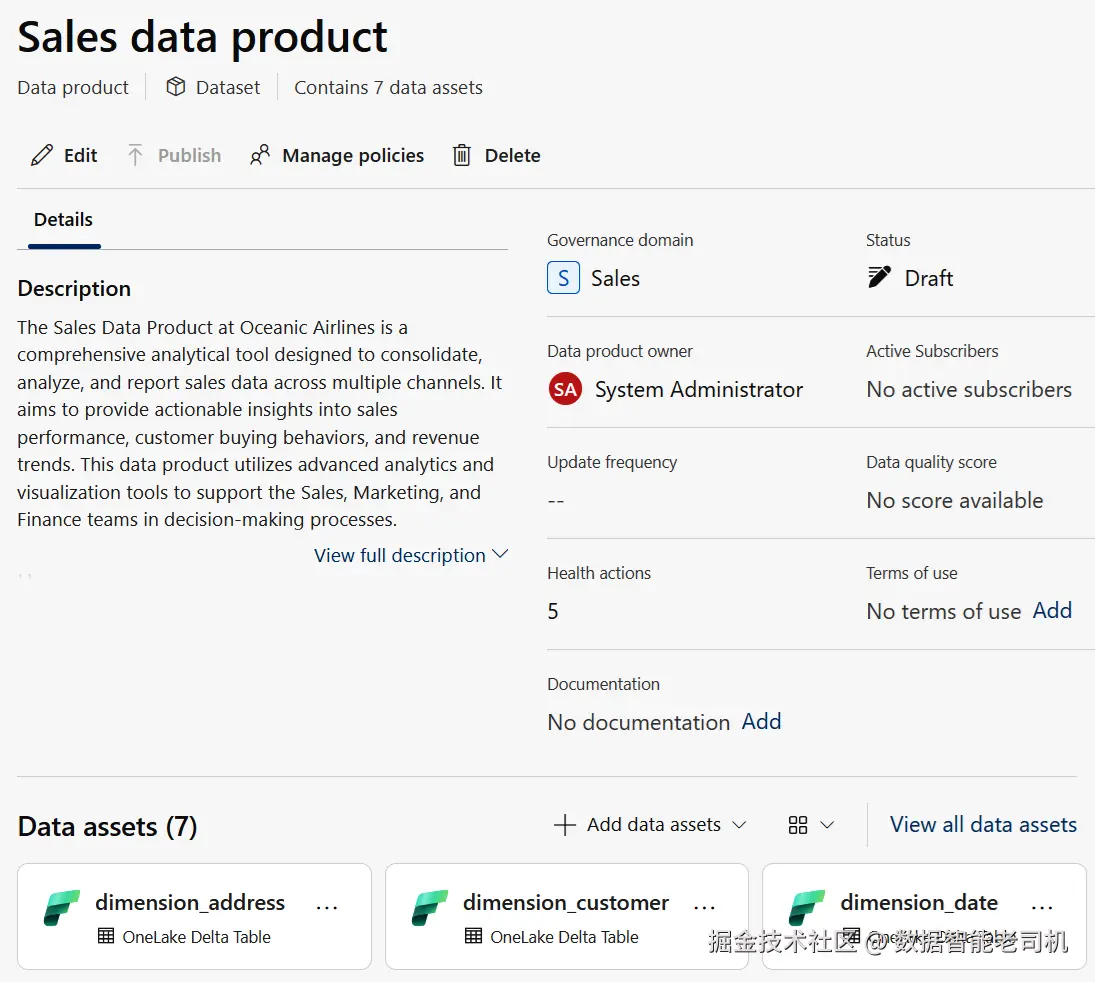Screen dimensions: 1095x982
Task: Click the Description section heading
Action: click(x=74, y=288)
